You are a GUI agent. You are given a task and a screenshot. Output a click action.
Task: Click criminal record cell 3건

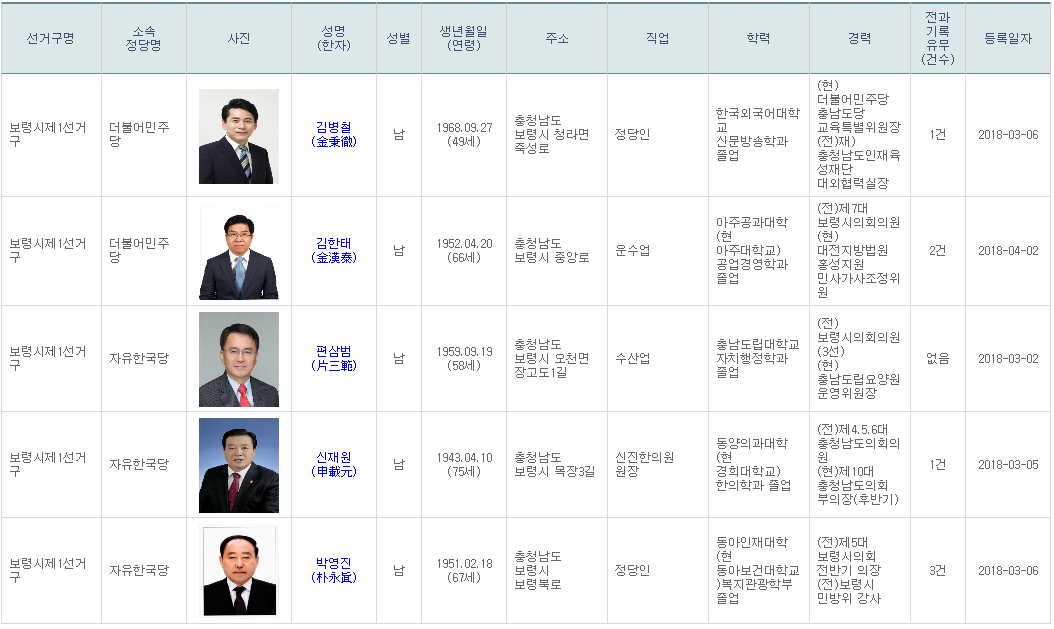(938, 571)
